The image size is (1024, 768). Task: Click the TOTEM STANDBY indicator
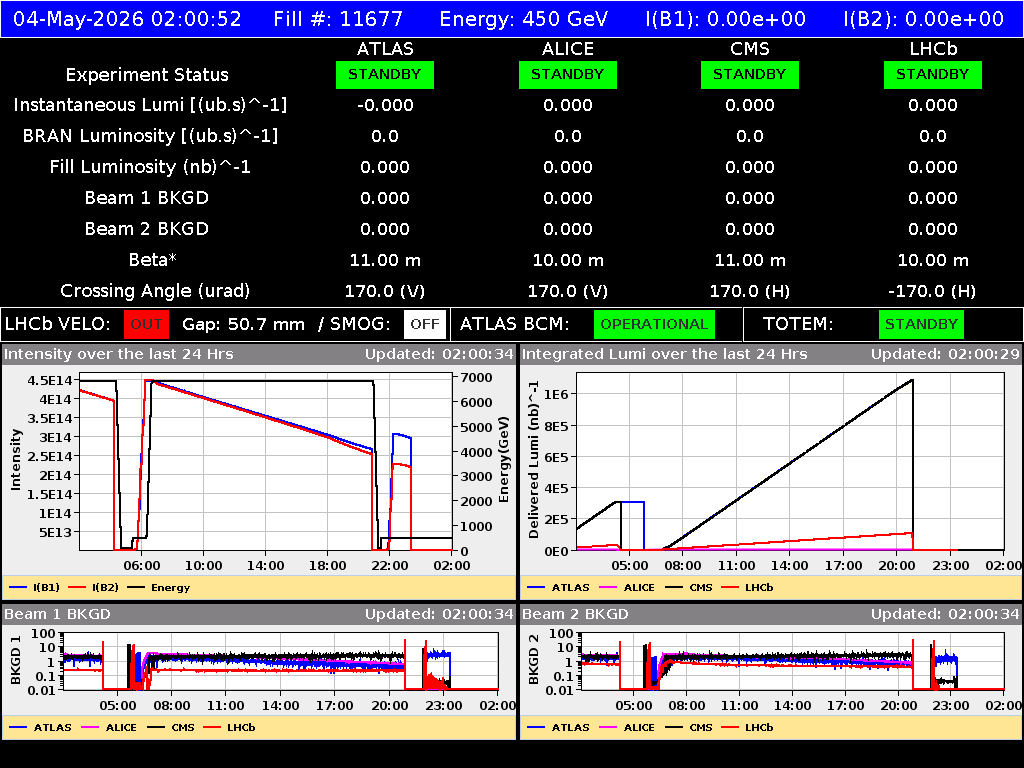pyautogui.click(x=921, y=324)
